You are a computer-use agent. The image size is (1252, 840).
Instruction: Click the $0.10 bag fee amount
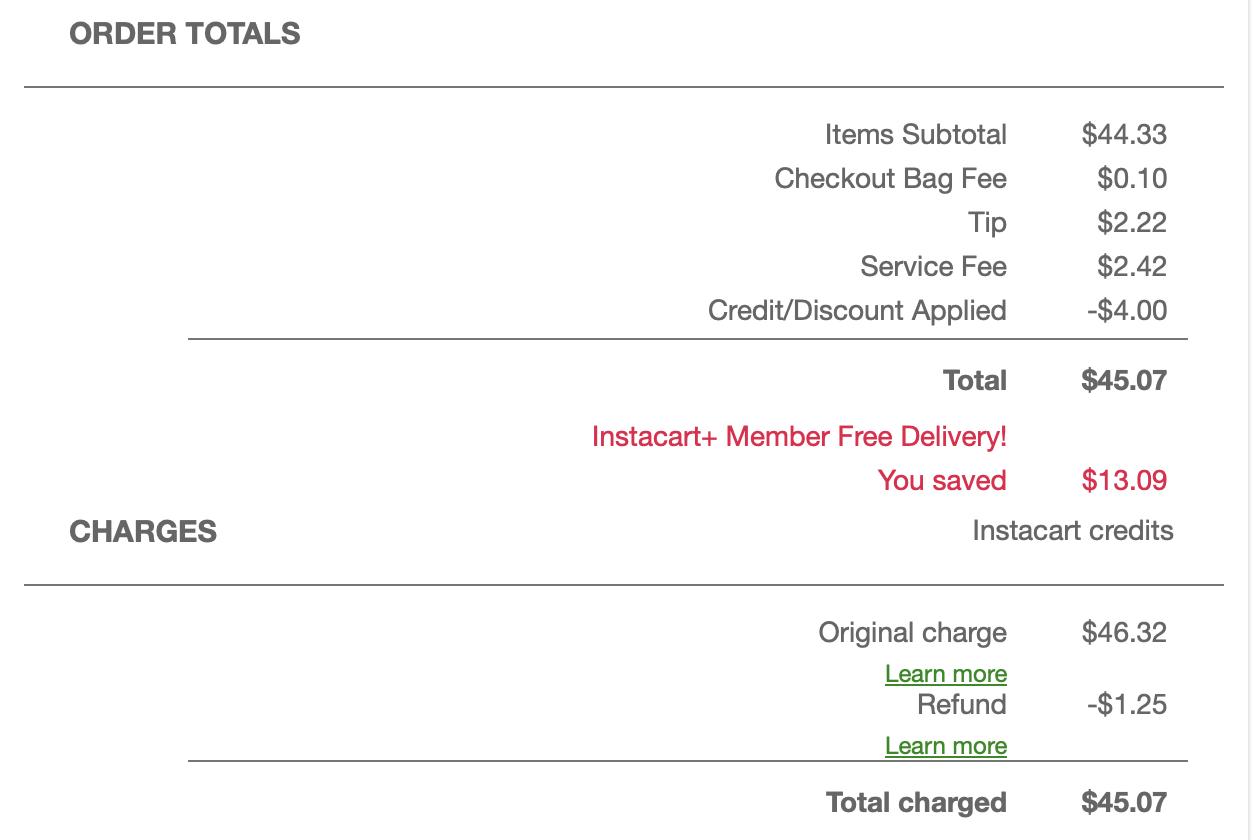pyautogui.click(x=1131, y=179)
